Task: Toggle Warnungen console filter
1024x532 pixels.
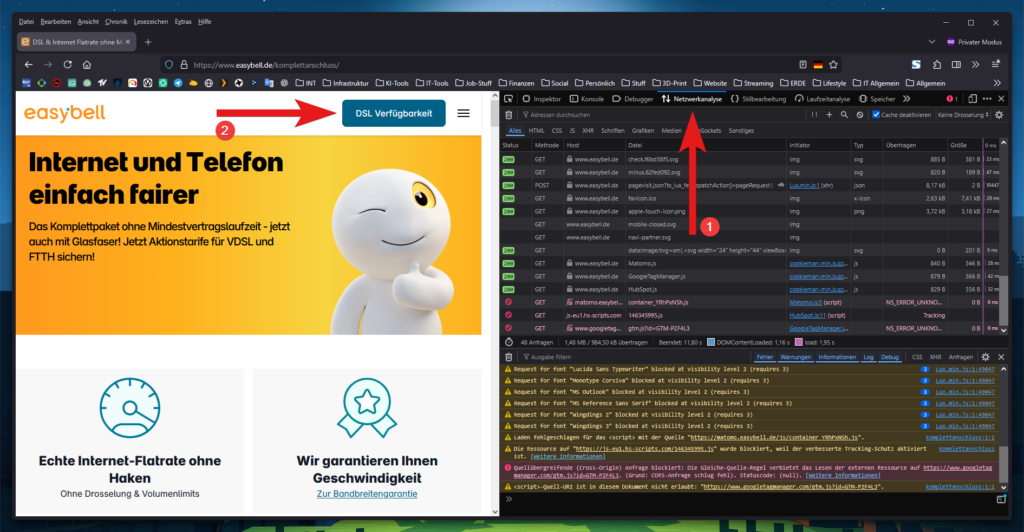Action: (796, 356)
